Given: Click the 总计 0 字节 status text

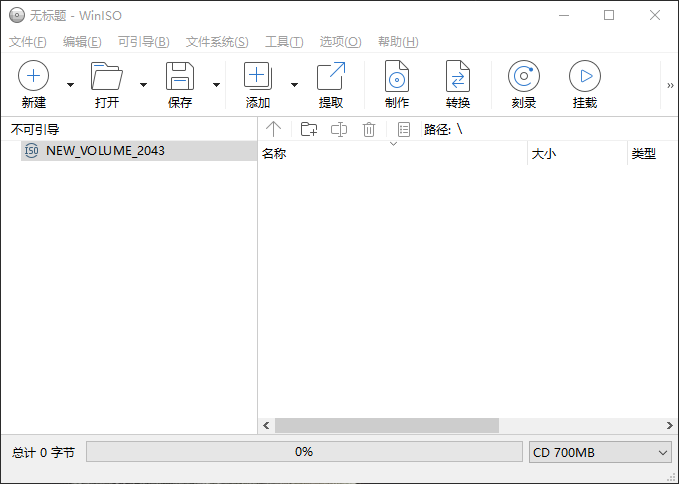Looking at the screenshot, I should tap(43, 452).
